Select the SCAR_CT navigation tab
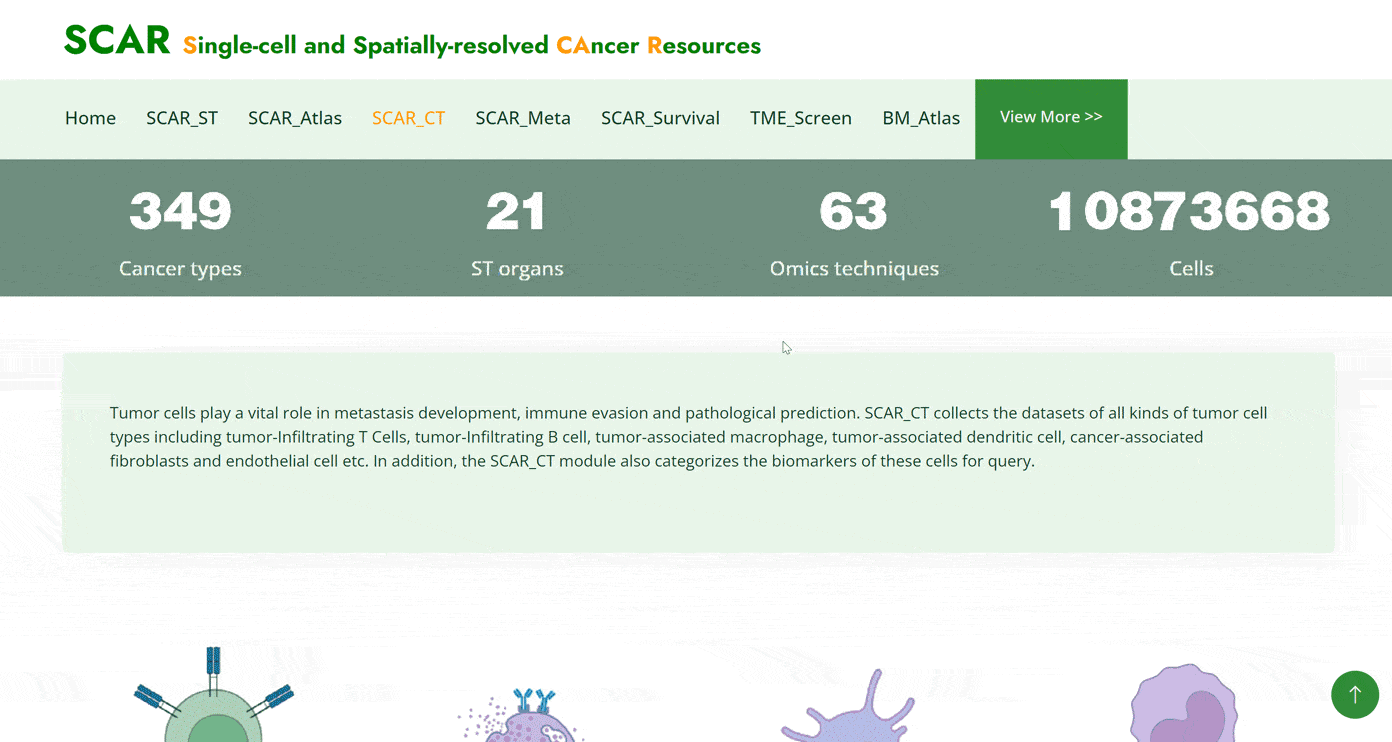 [x=408, y=118]
